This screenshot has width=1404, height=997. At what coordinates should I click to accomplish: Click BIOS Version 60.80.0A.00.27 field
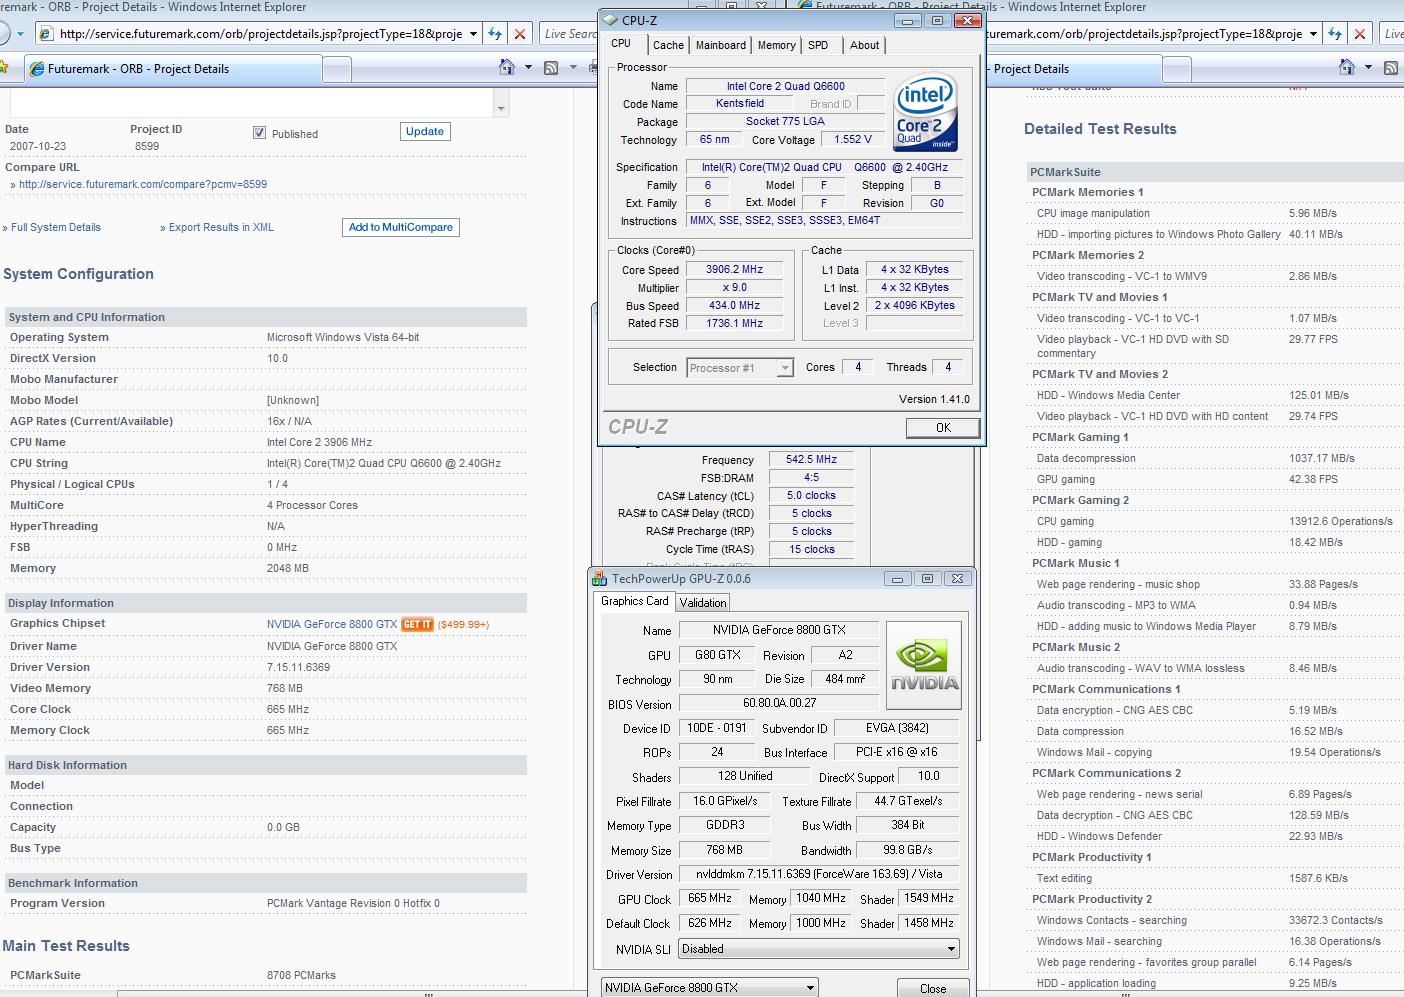click(779, 703)
